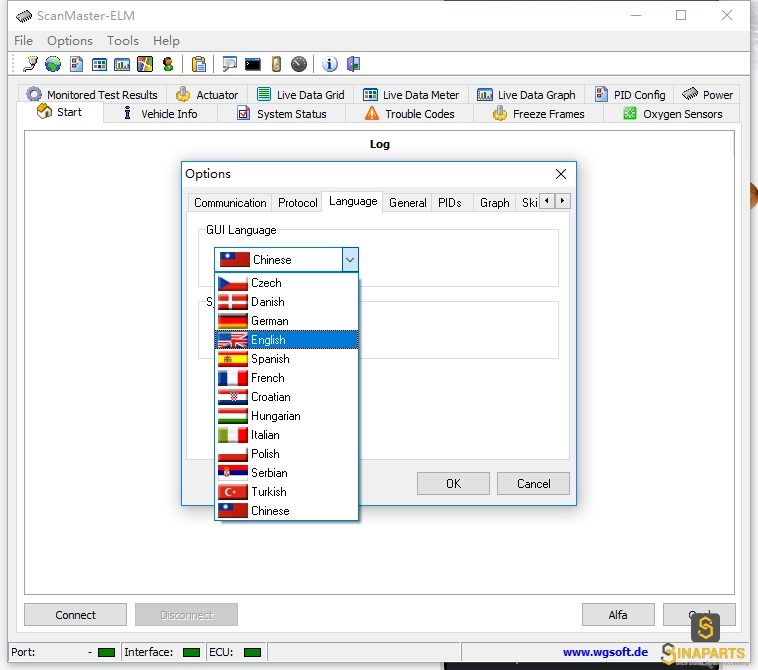Choose English from language list
This screenshot has height=670, width=758.
(286, 340)
